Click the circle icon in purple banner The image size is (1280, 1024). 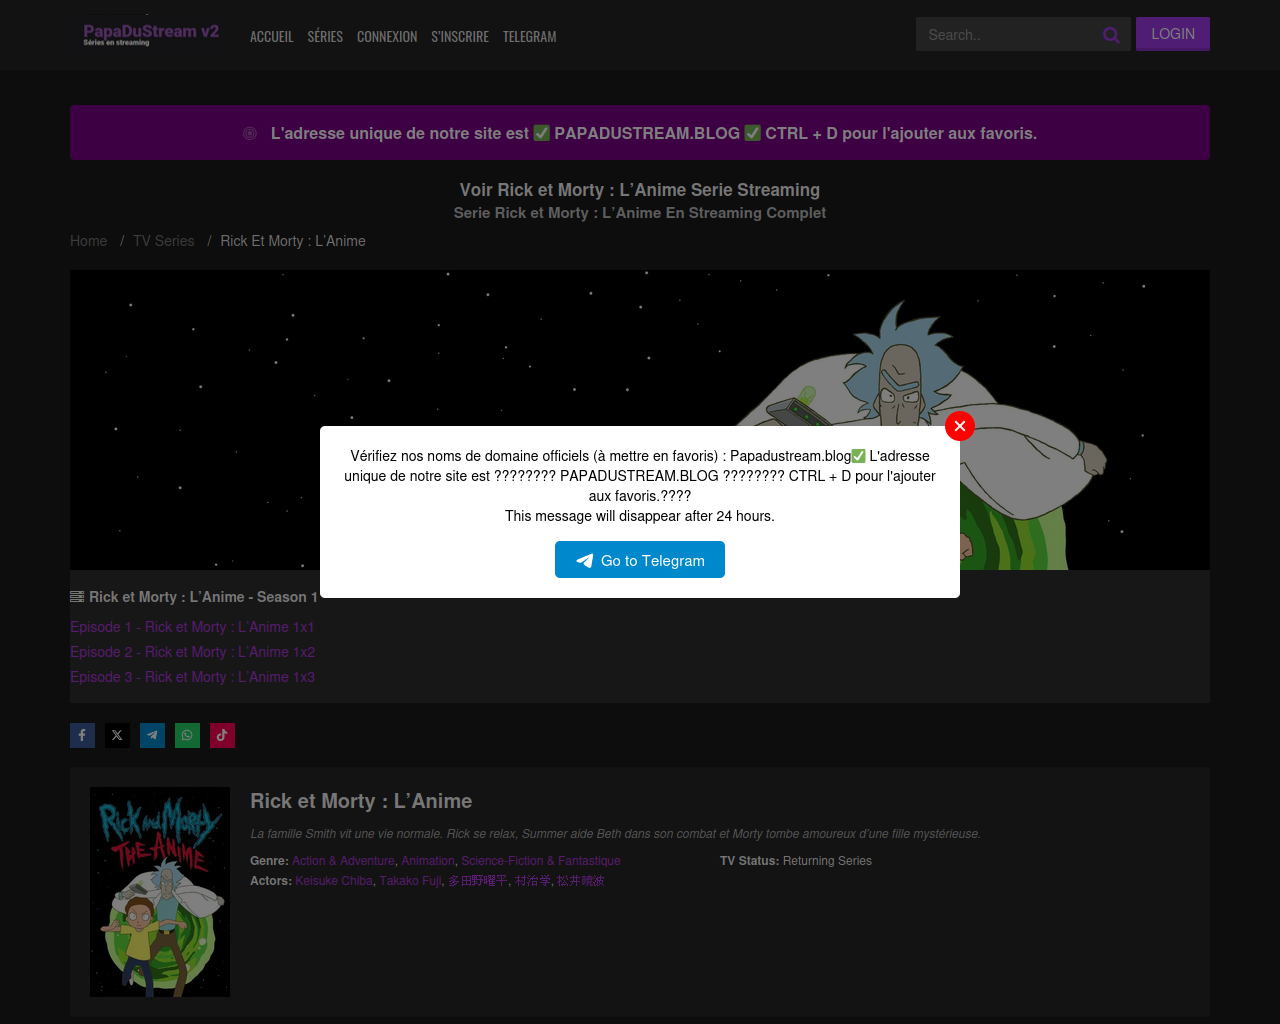tap(250, 133)
